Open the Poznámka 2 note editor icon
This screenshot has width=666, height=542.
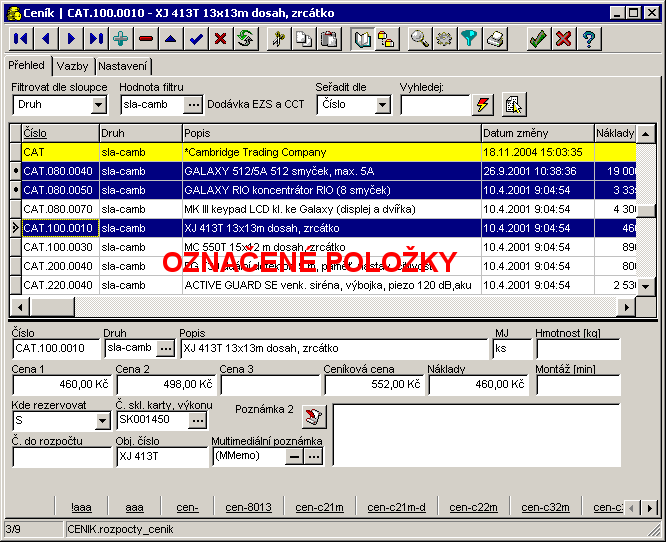[315, 416]
